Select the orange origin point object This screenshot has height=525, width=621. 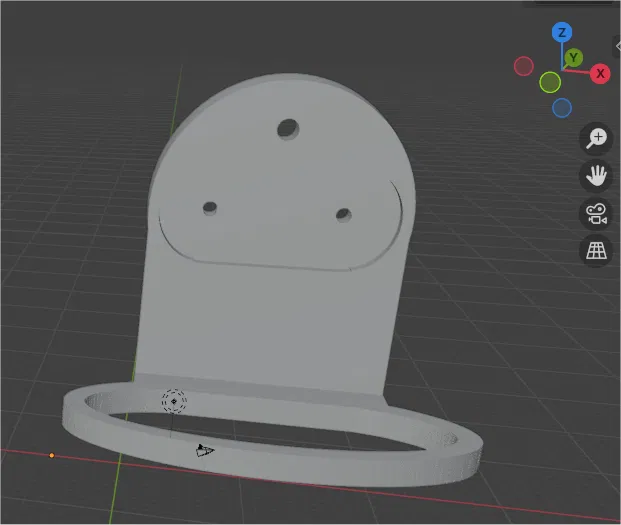(x=51, y=456)
